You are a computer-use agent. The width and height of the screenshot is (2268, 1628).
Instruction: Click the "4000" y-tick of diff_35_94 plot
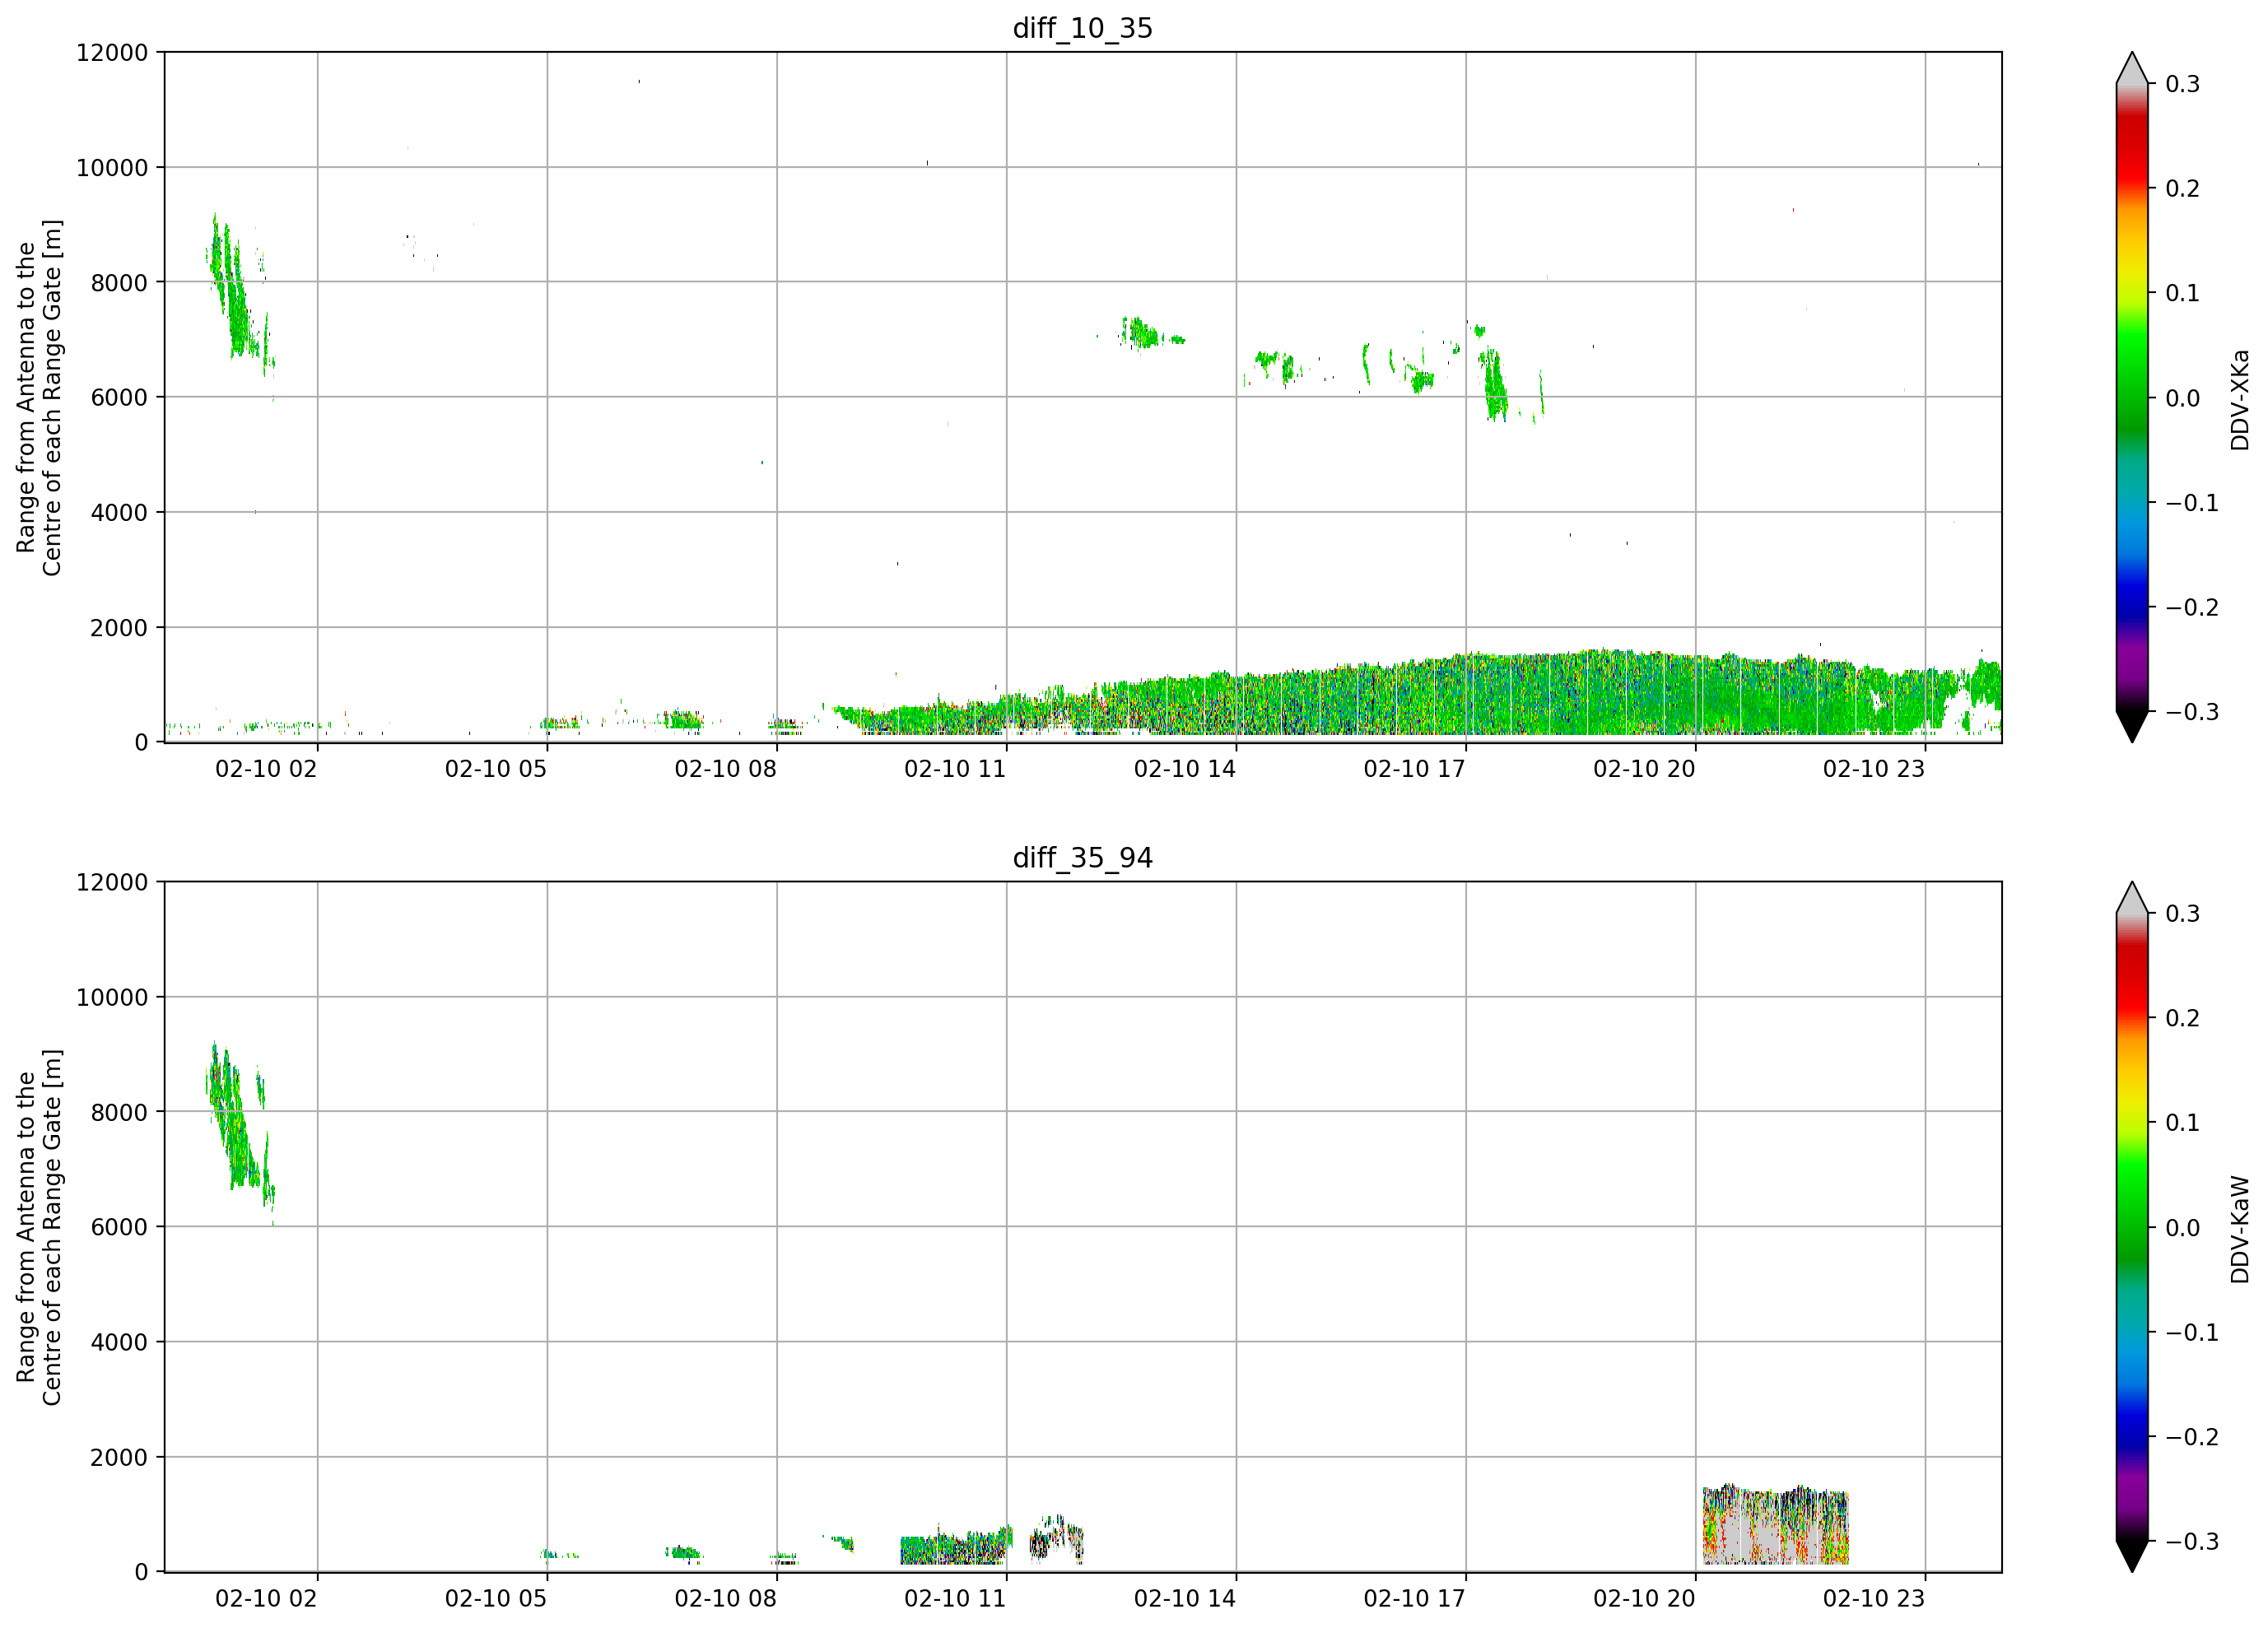point(119,1343)
